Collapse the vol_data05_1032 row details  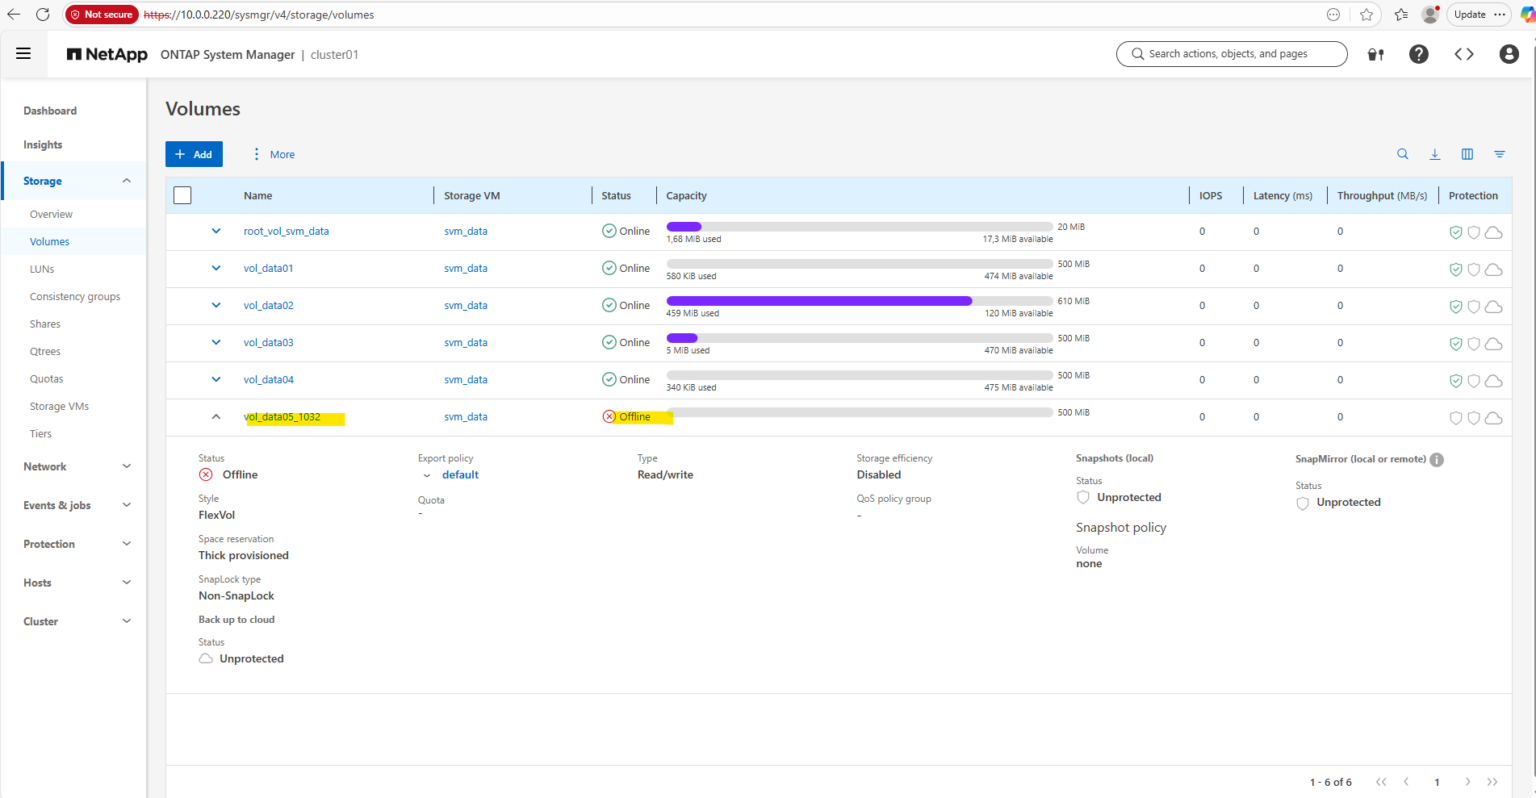[x=216, y=416]
